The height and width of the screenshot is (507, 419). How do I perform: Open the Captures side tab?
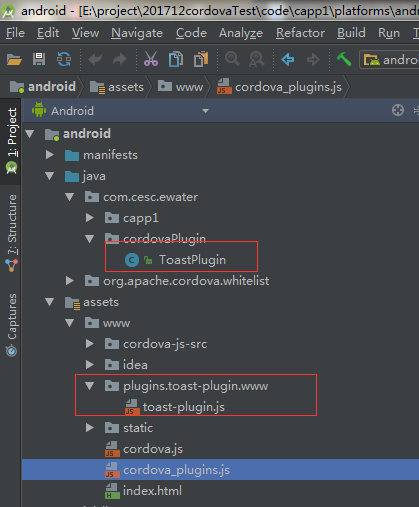click(x=11, y=325)
